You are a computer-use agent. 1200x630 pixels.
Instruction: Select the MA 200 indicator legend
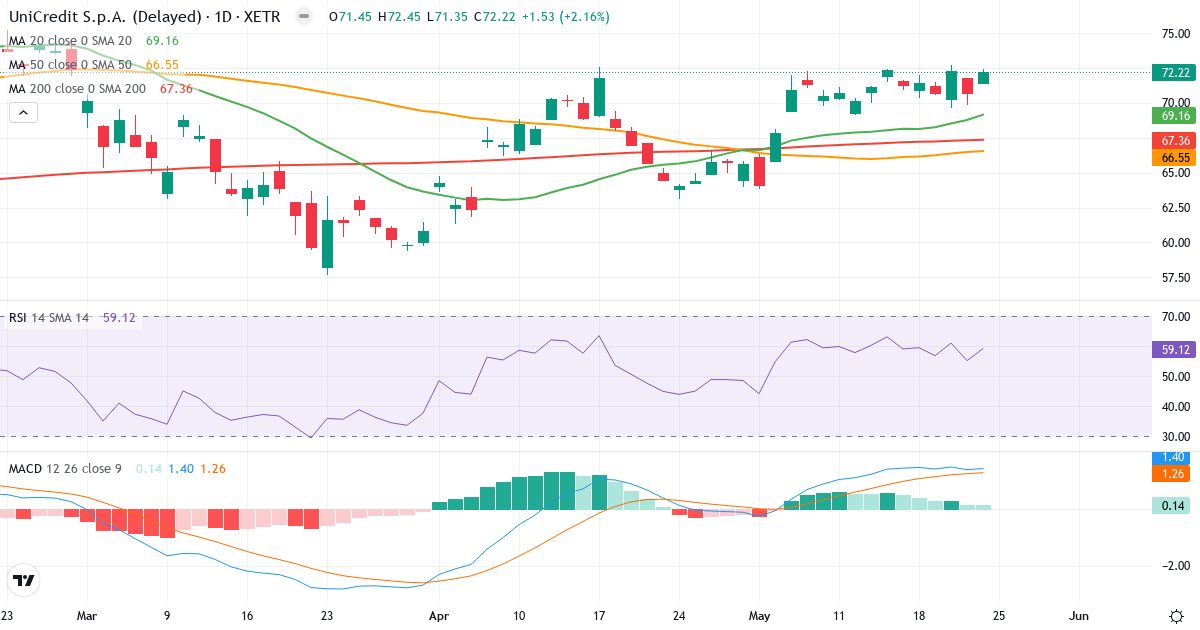point(75,89)
